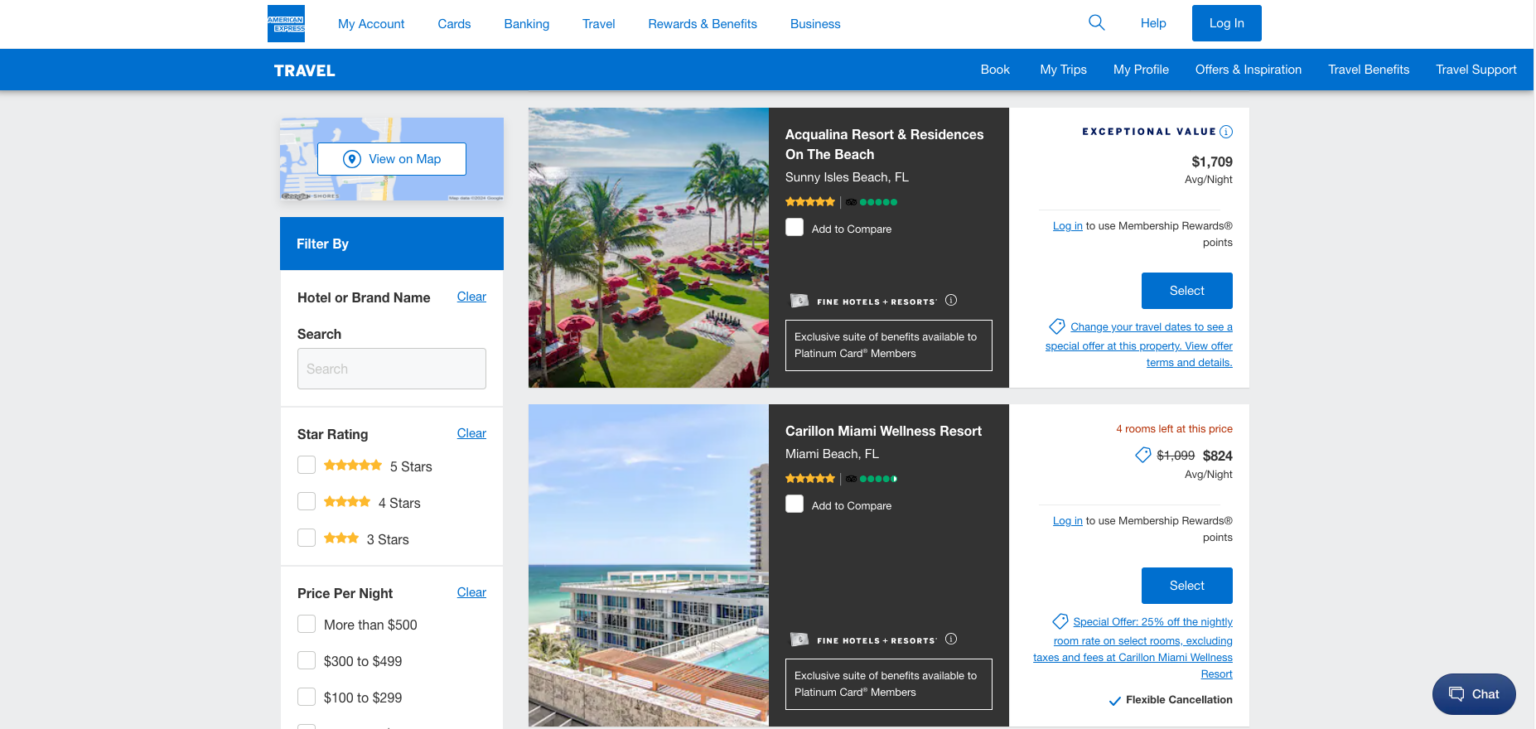1536x729 pixels.
Task: Tick Add to Compare for Acqualina Resort
Action: click(794, 228)
